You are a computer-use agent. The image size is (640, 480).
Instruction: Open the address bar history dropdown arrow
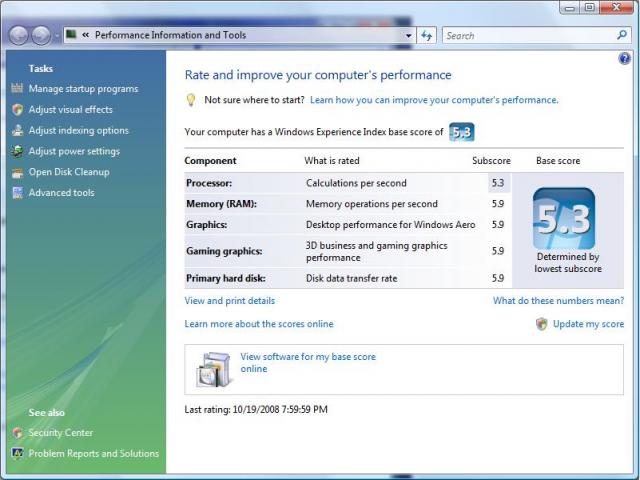(409, 36)
